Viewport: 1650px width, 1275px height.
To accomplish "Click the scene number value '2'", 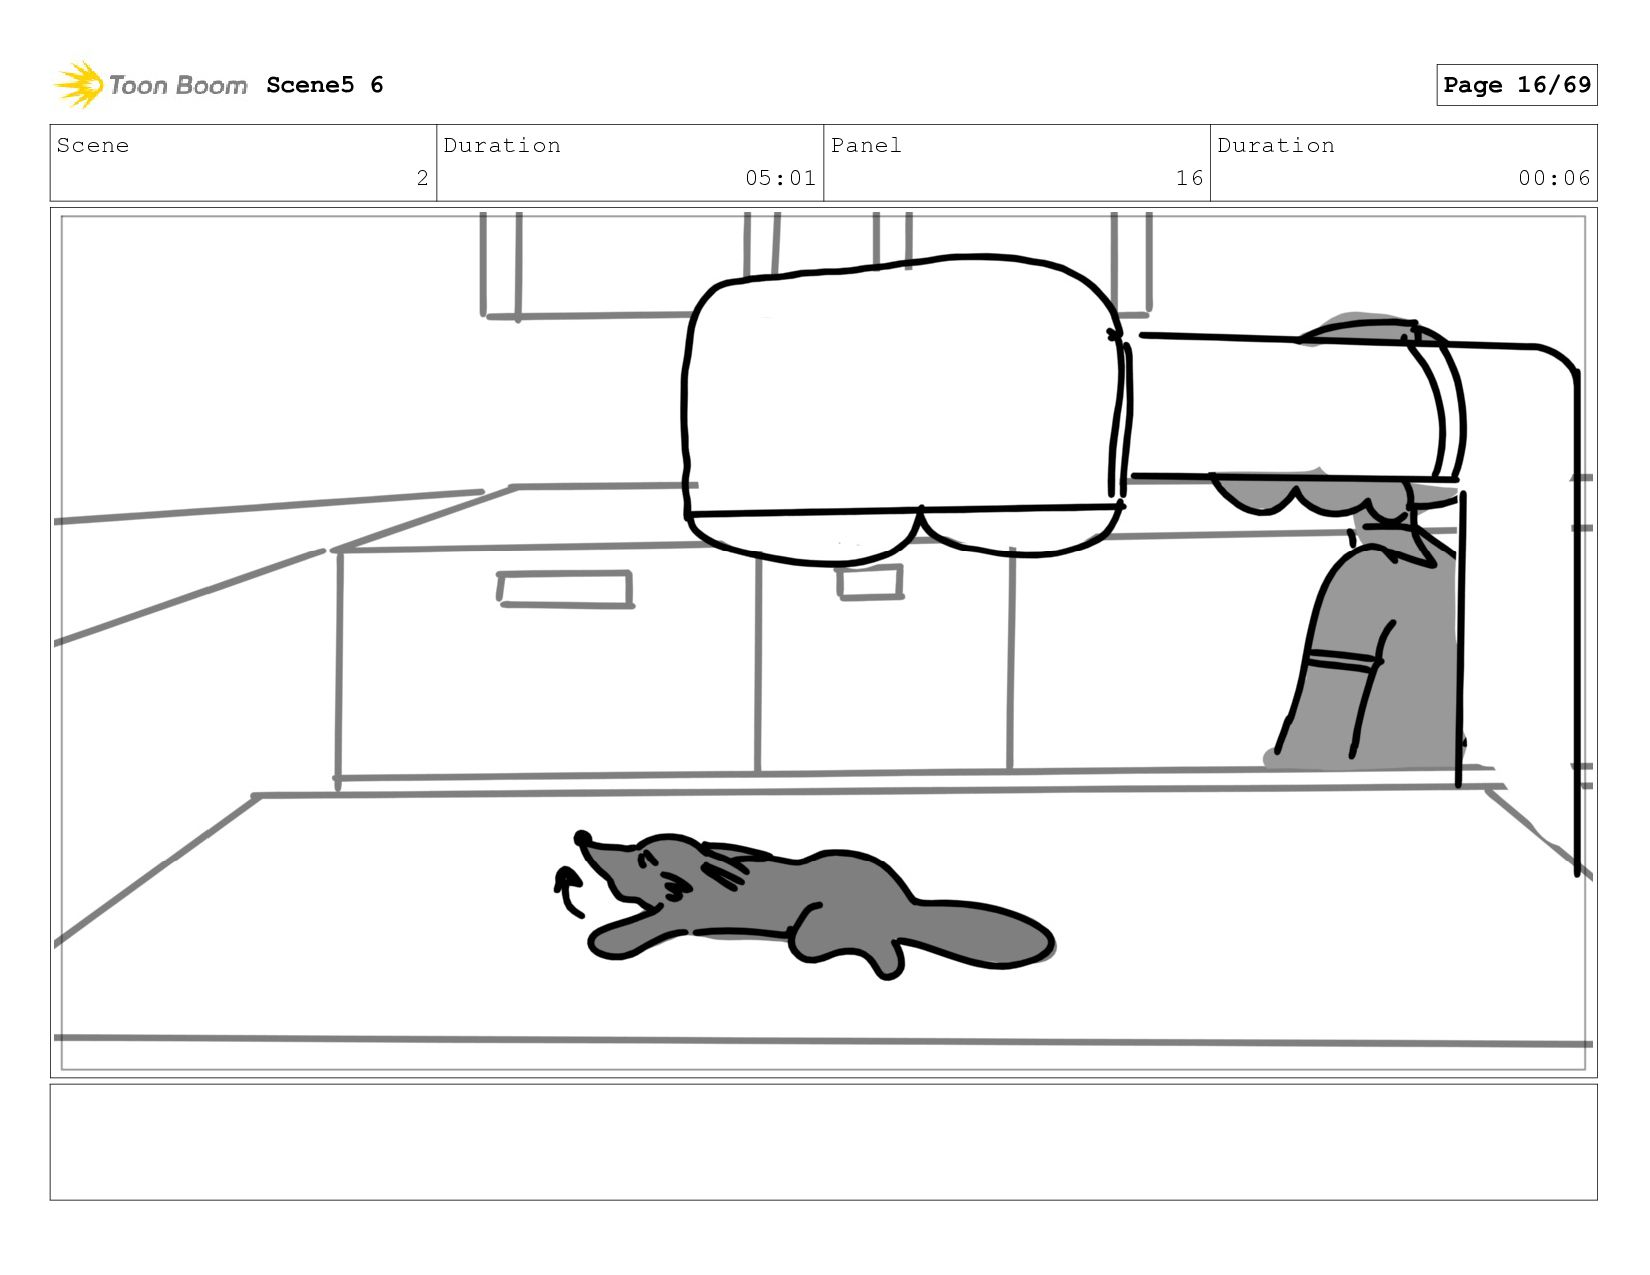I will point(422,178).
